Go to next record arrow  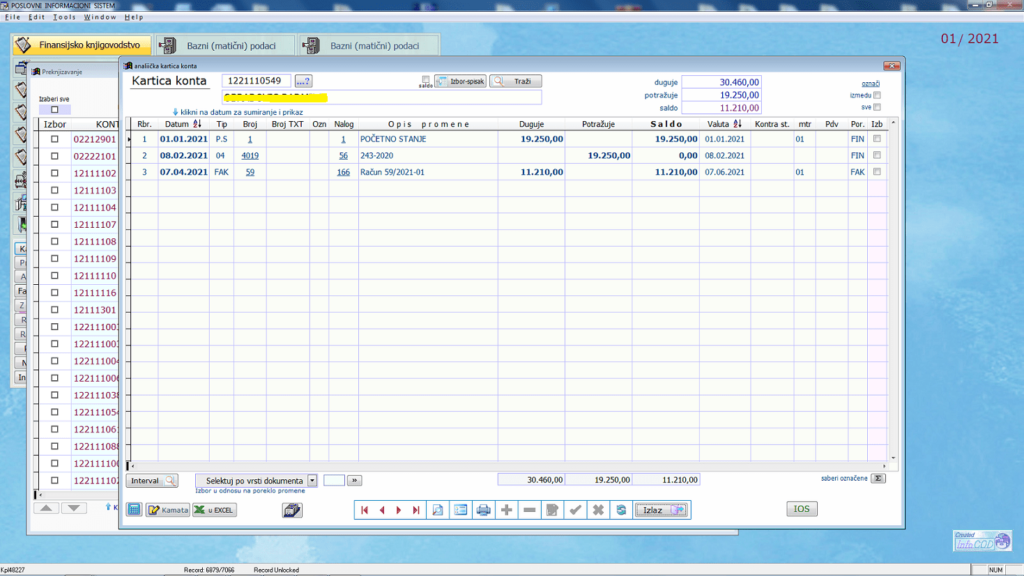tap(398, 510)
